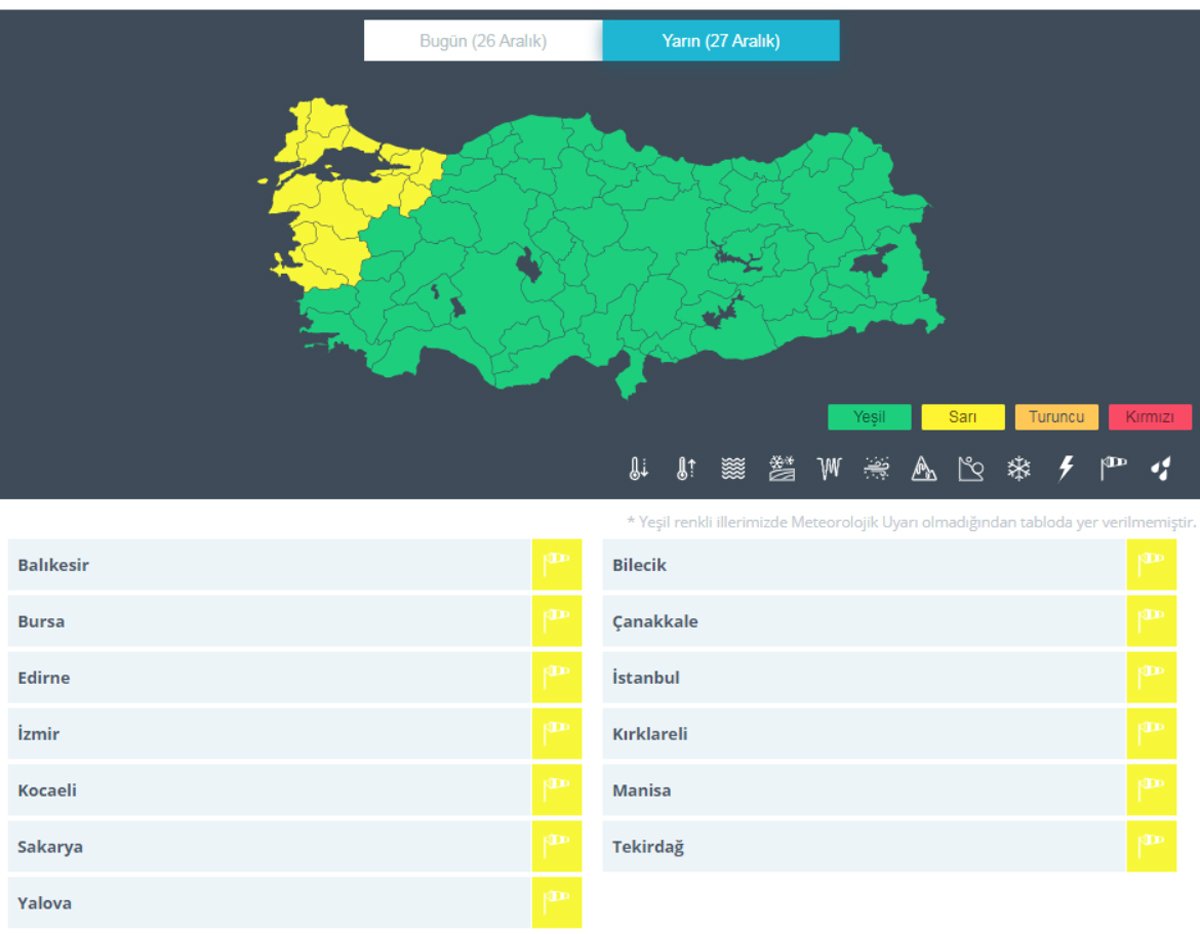Click the lightning bolt thunderstorm icon
Image resolution: width=1200 pixels, height=934 pixels.
pyautogui.click(x=1066, y=468)
